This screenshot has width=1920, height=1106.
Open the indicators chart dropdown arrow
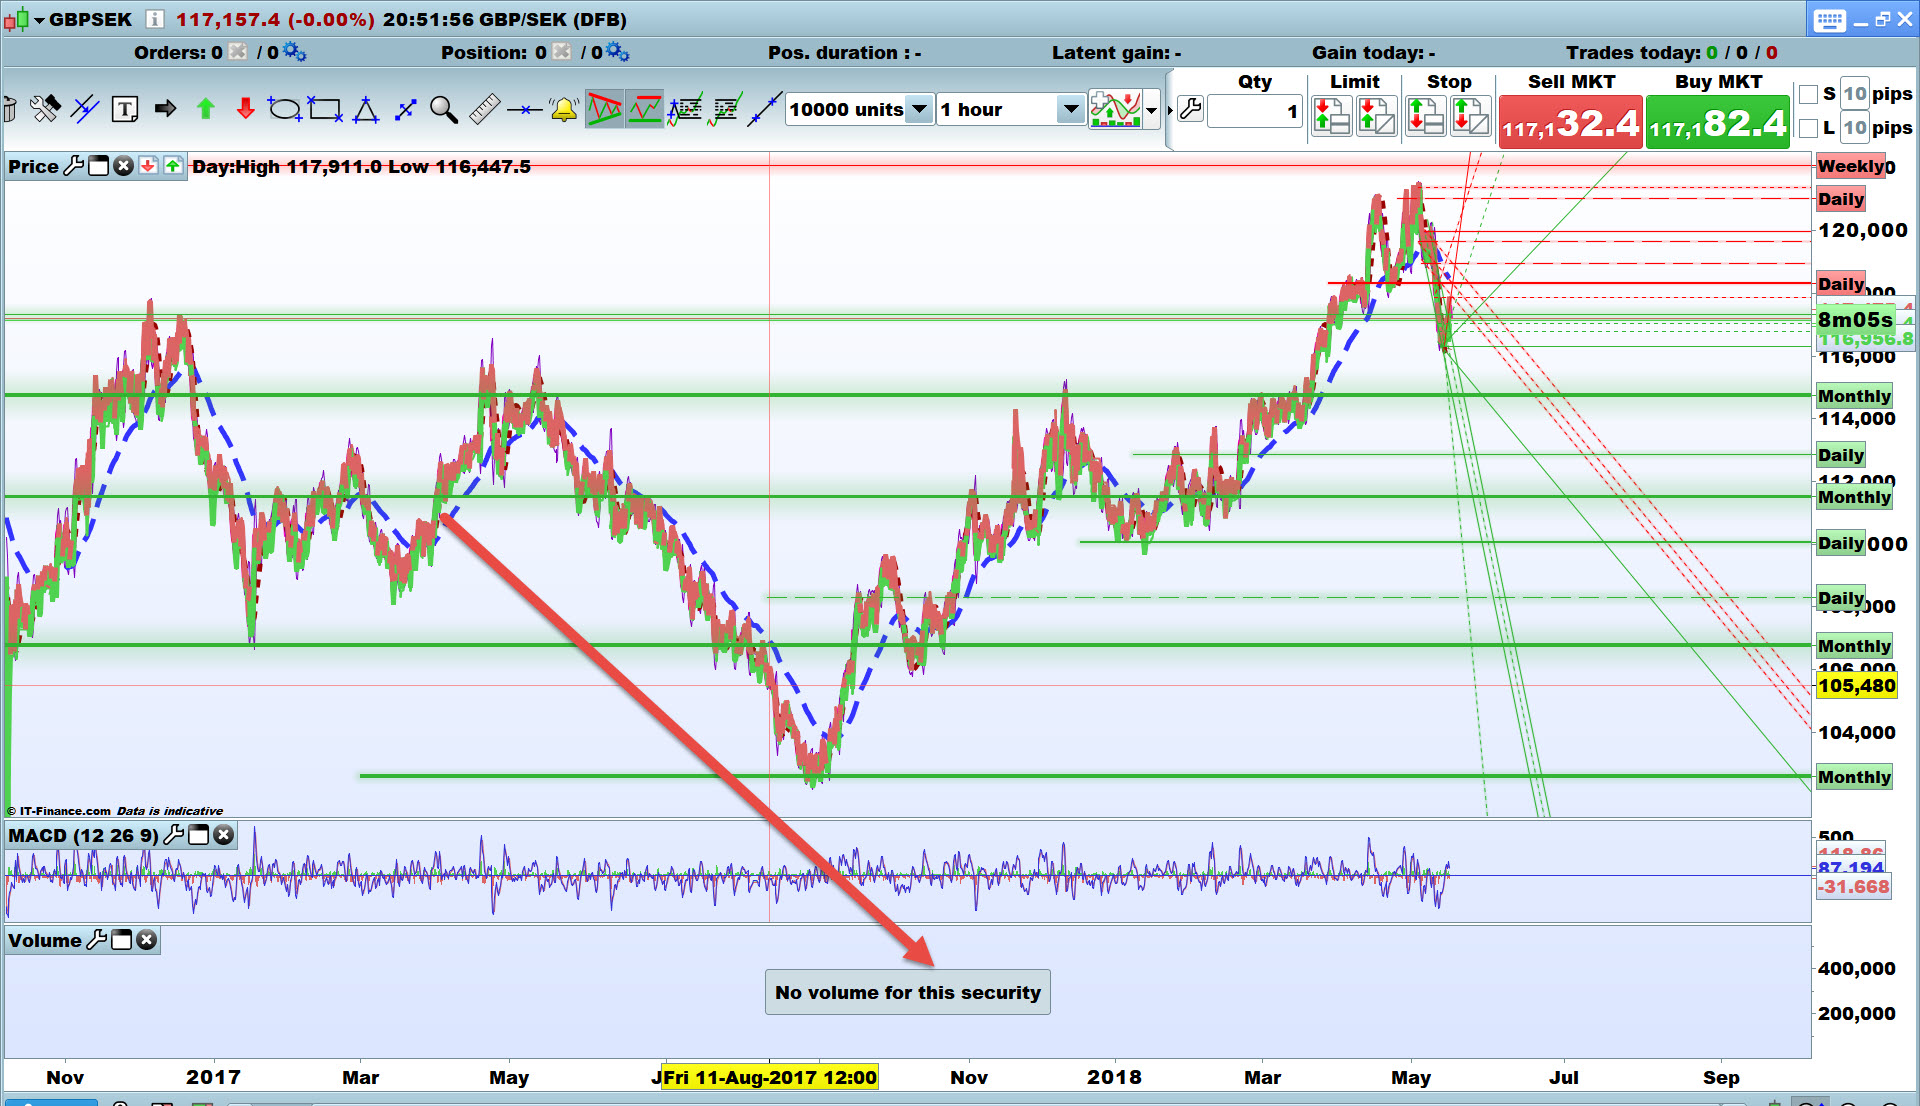pos(1152,110)
